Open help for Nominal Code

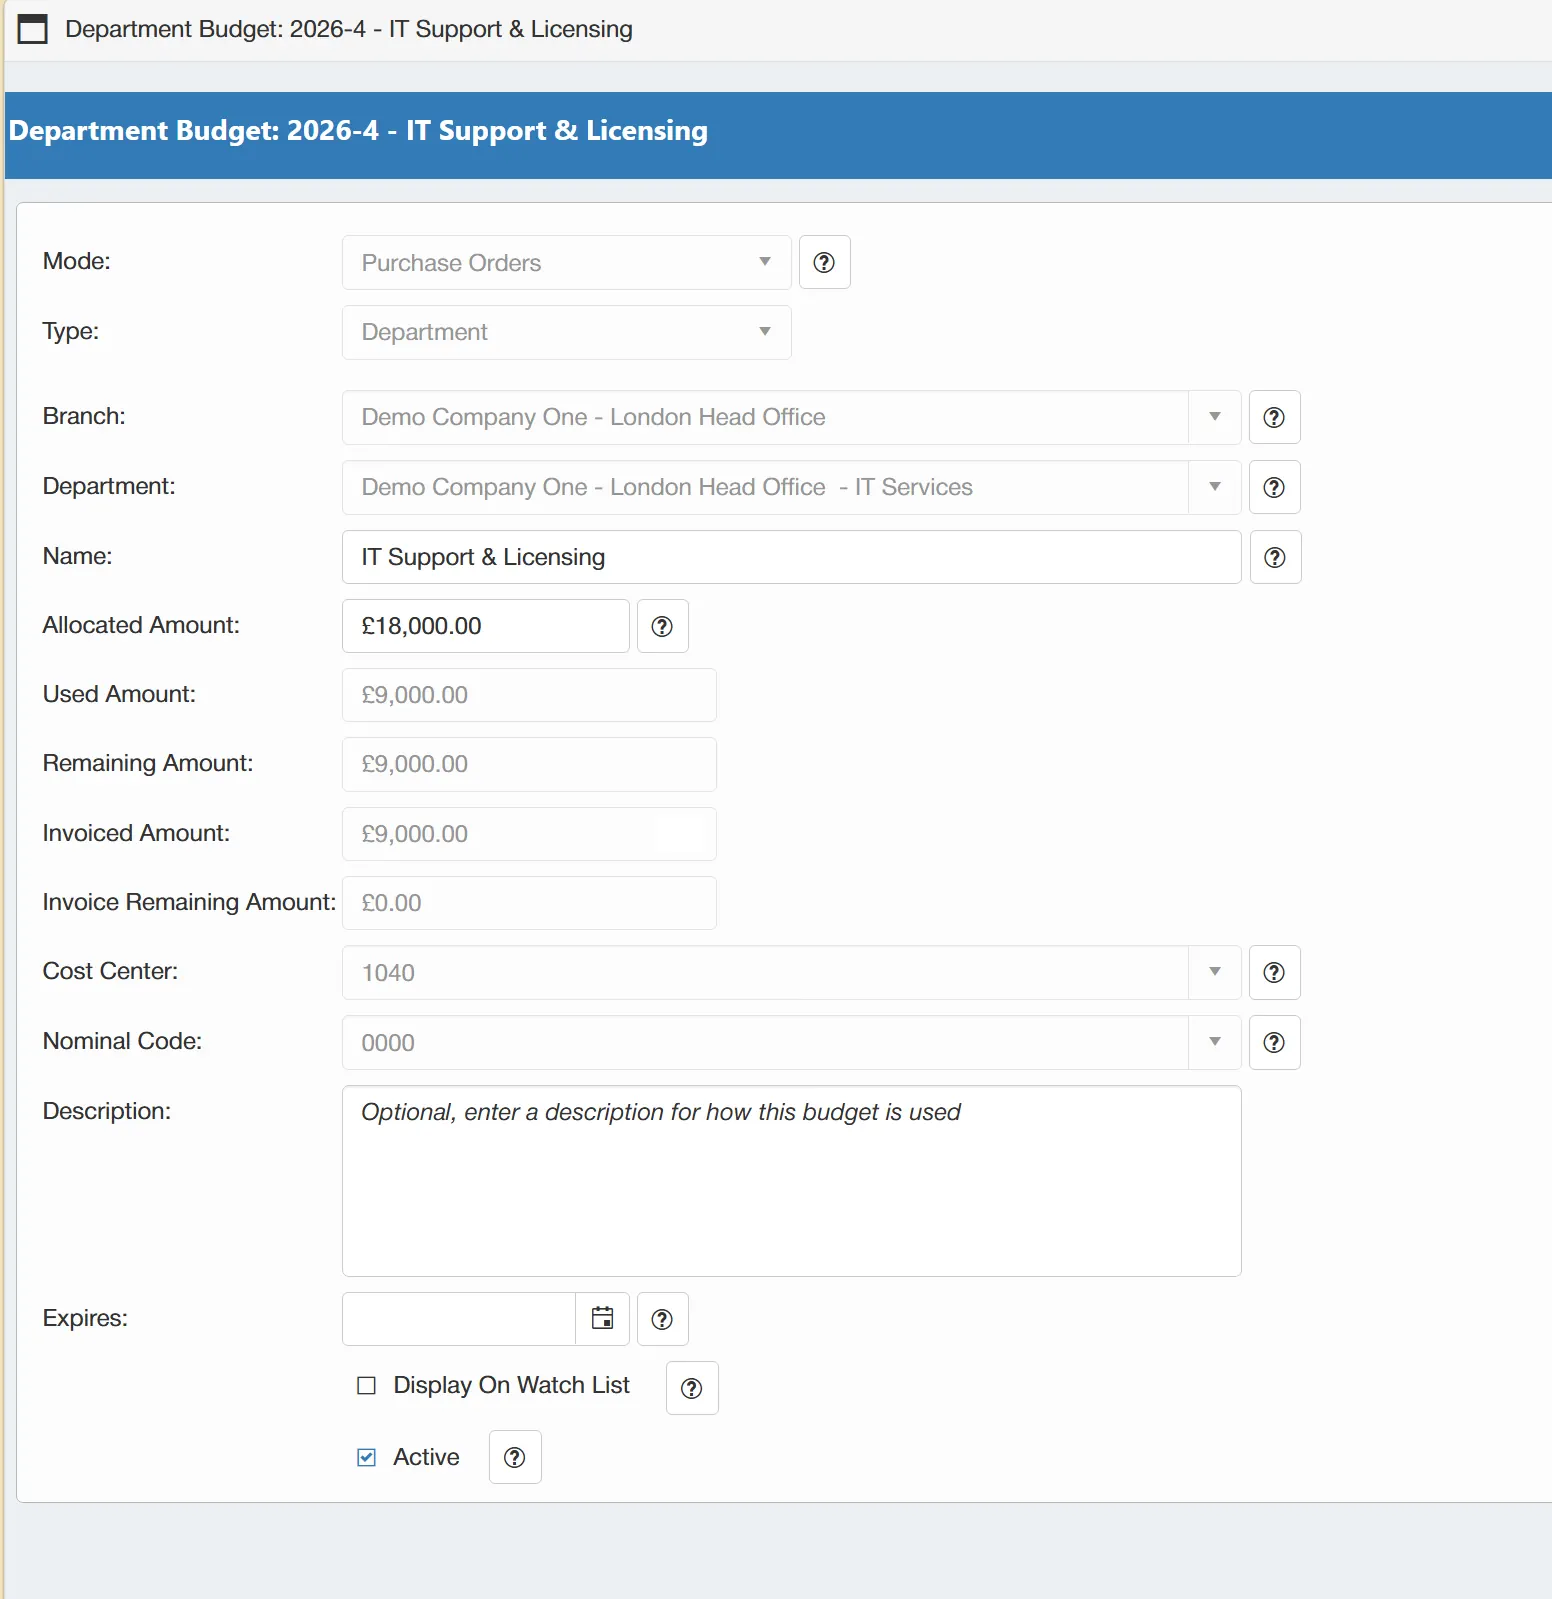[x=1274, y=1042]
